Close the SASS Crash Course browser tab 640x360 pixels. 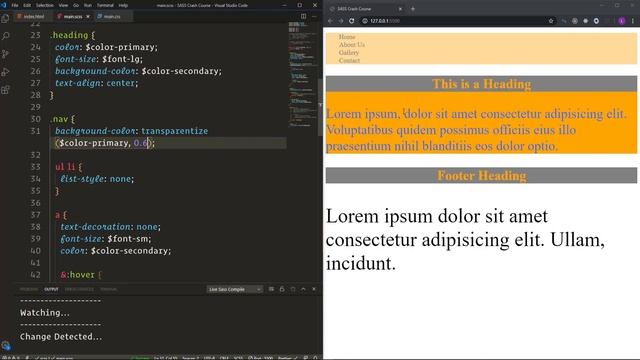tap(400, 9)
